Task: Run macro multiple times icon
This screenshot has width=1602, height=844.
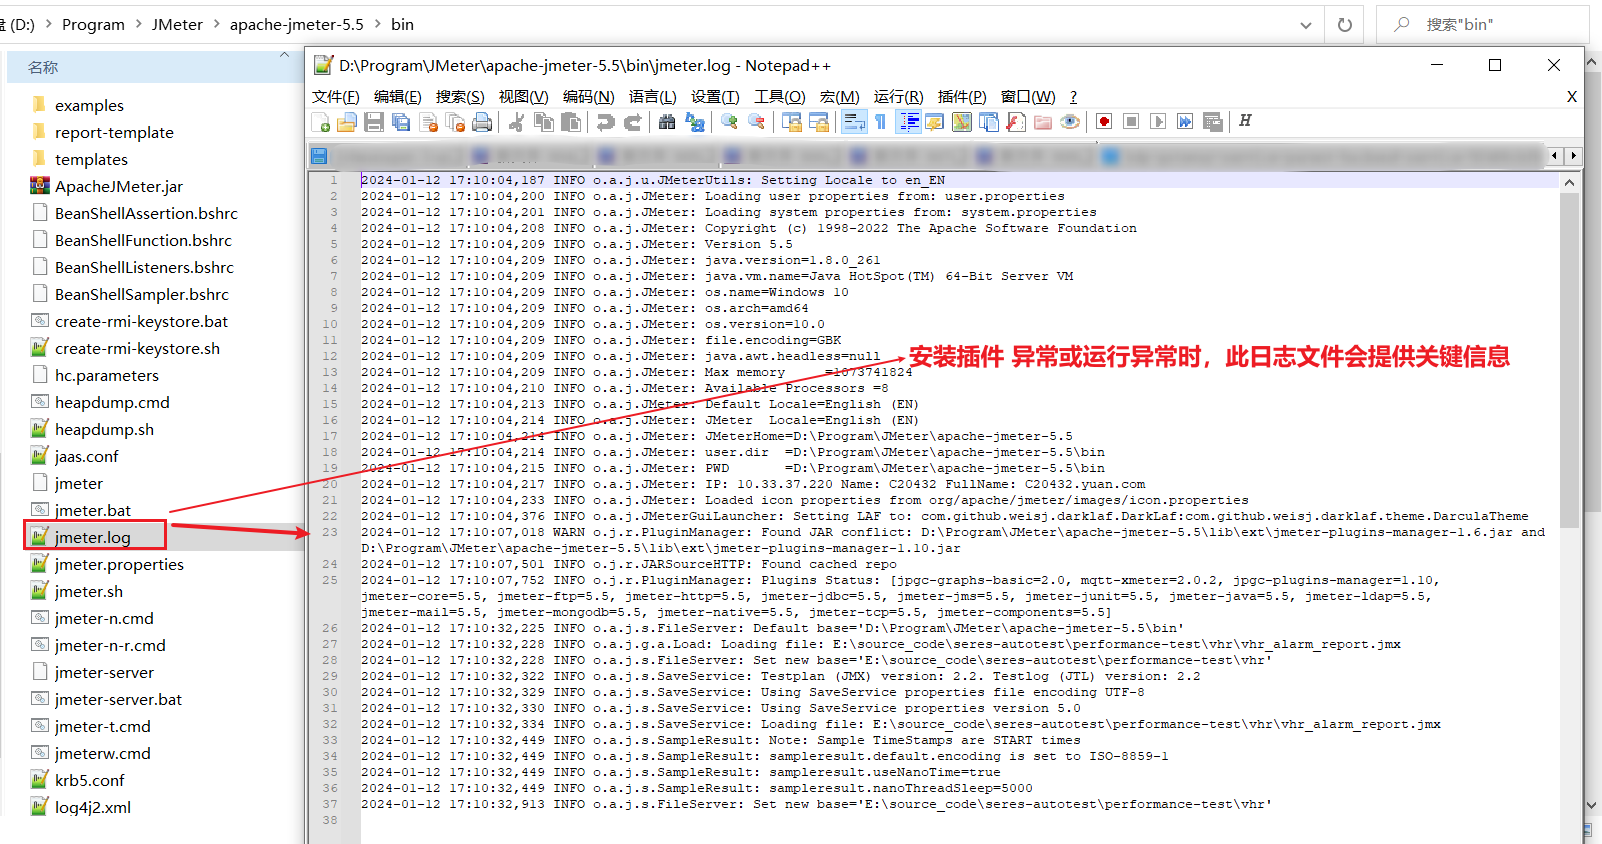Action: (1185, 122)
